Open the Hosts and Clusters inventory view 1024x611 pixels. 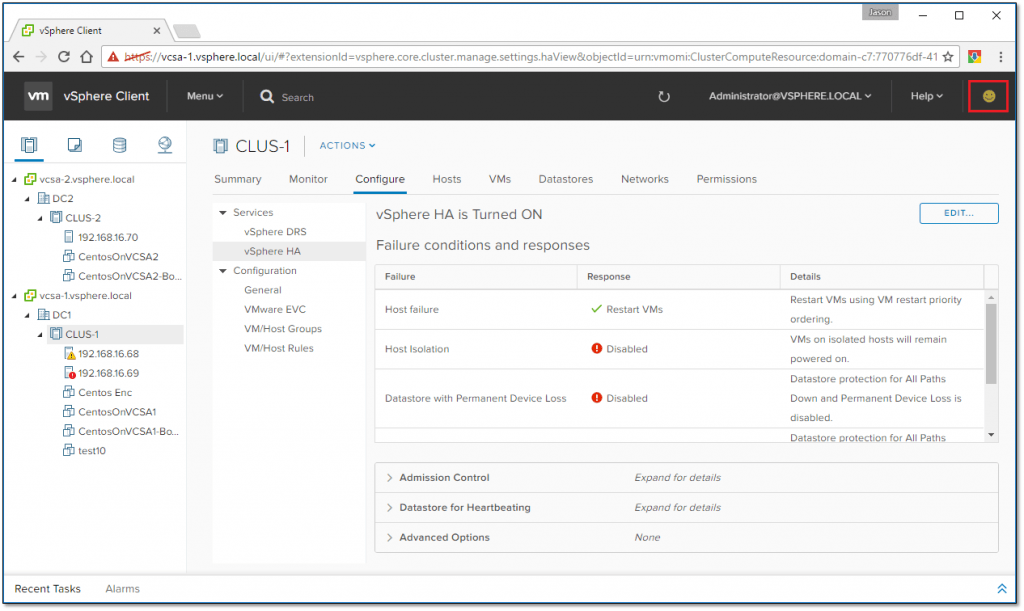pyautogui.click(x=29, y=145)
